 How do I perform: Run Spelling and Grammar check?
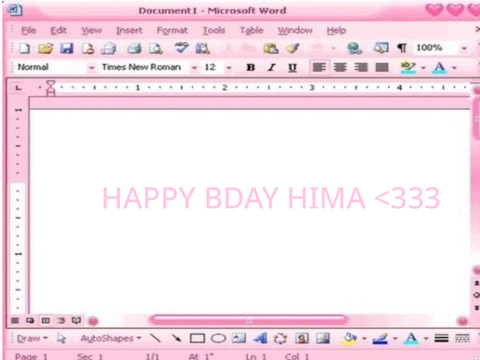coord(181,48)
